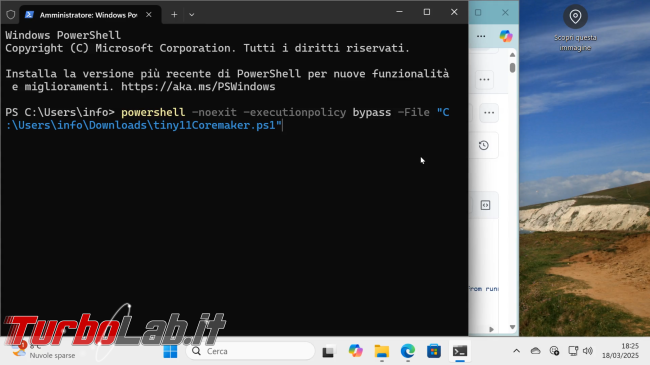
Task: Open the Copilot icon in the background Edge window
Action: (506, 36)
